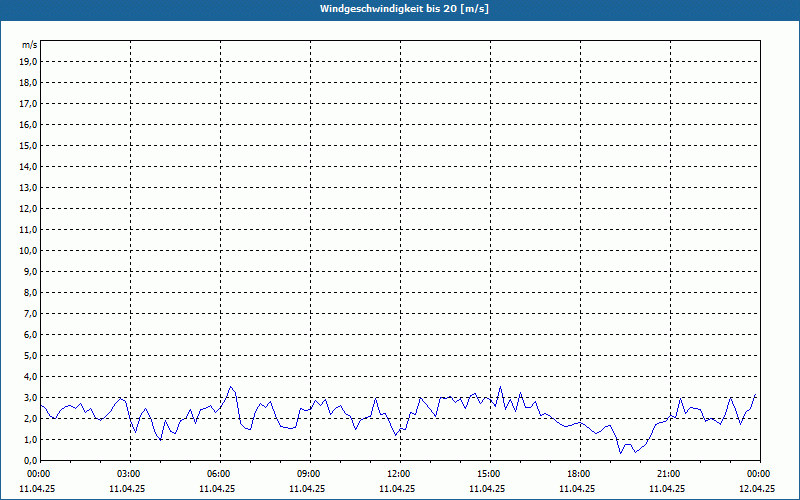This screenshot has height=500, width=800.
Task: Select the '12.04.25' date label
Action: click(757, 488)
